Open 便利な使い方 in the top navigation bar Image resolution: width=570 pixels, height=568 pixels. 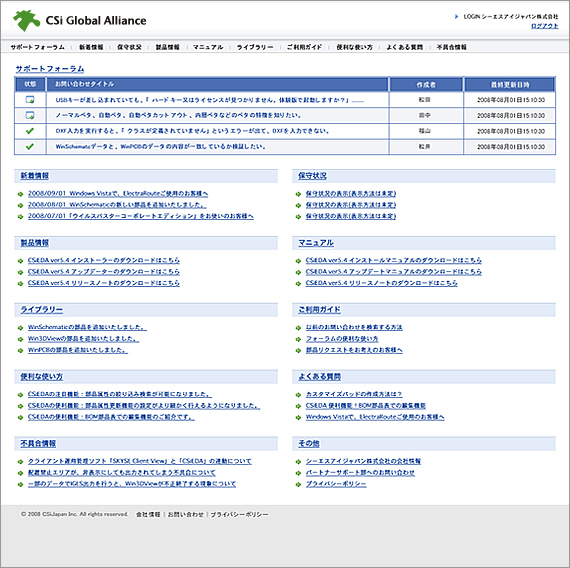coord(354,47)
